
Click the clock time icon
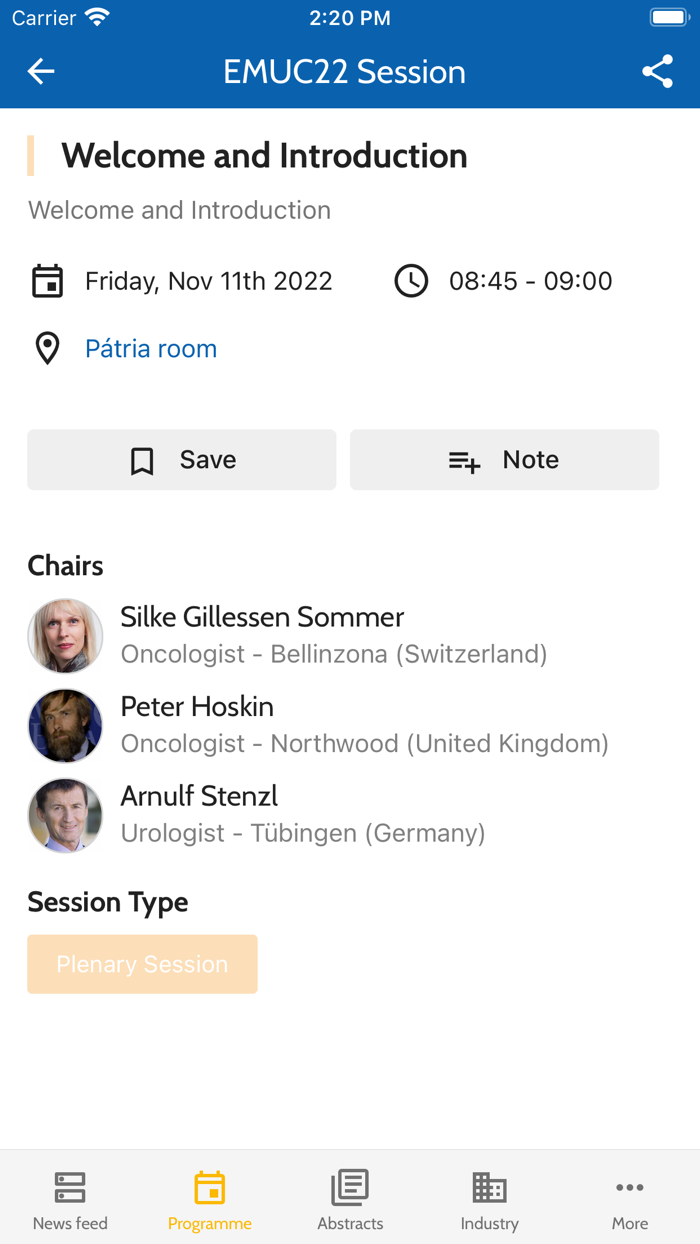(x=411, y=281)
